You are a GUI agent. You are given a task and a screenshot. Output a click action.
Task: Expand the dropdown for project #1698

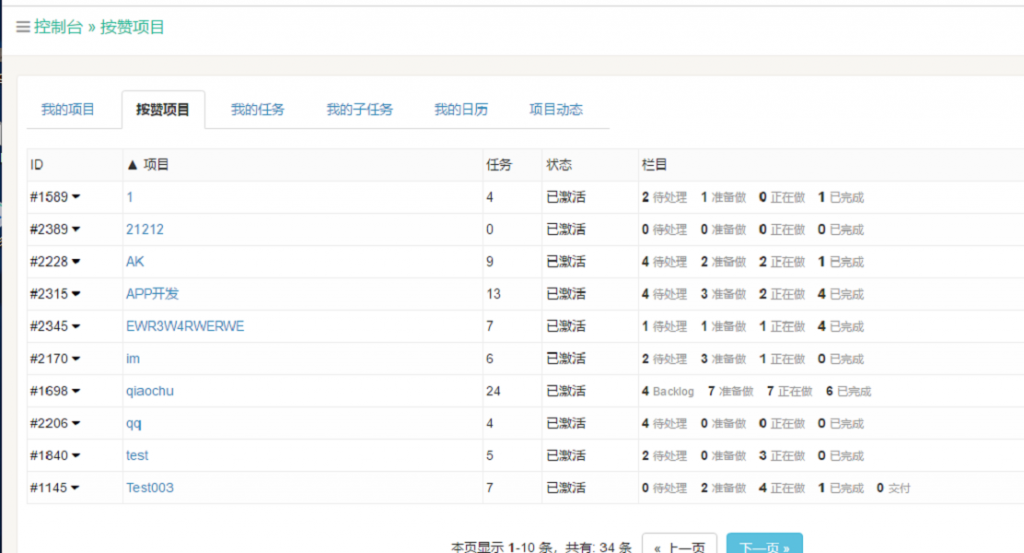pos(76,390)
